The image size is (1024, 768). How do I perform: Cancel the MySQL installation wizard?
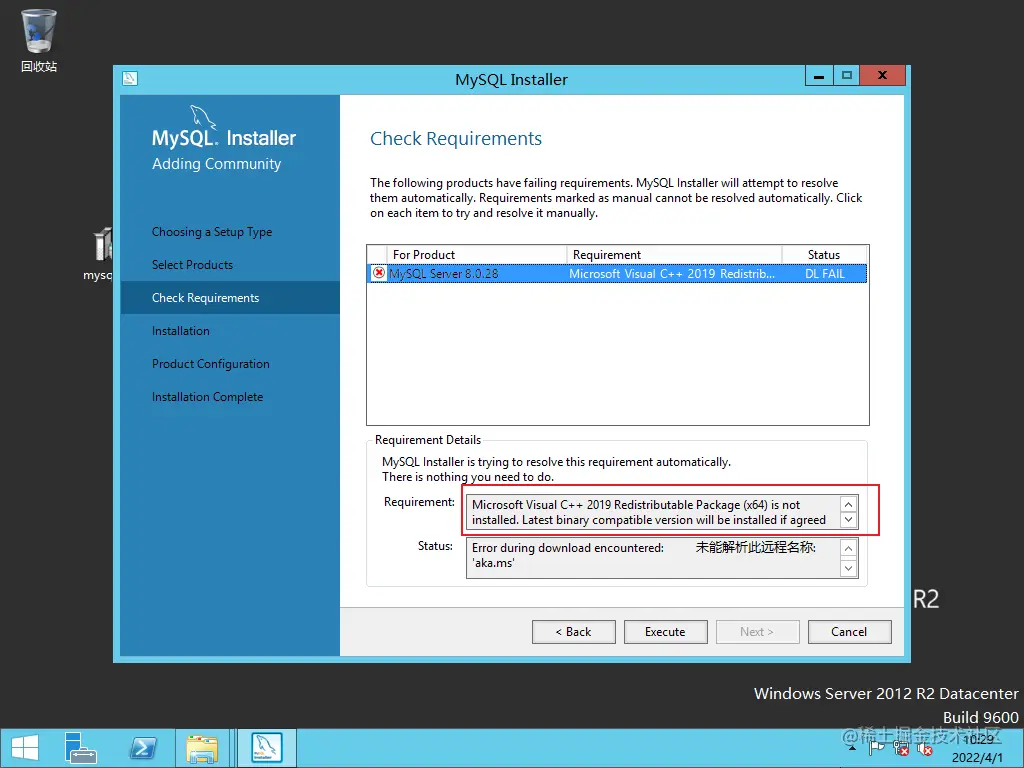(x=849, y=632)
